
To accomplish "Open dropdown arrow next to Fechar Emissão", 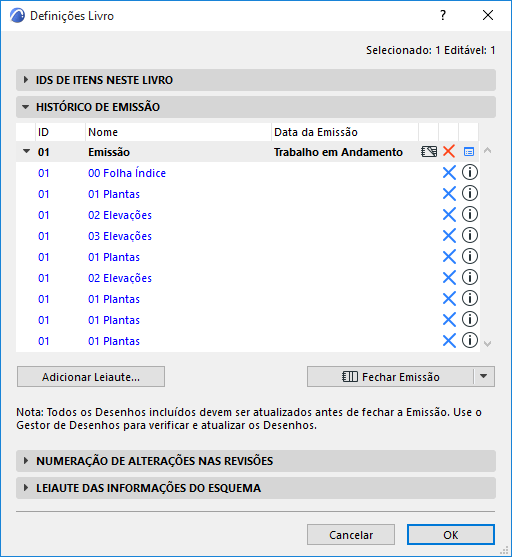I will pyautogui.click(x=484, y=377).
